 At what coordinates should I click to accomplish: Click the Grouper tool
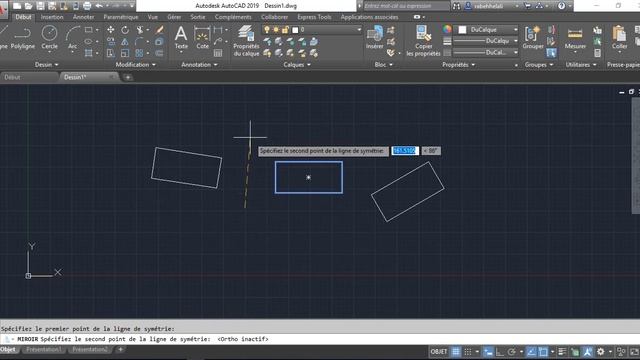(x=533, y=37)
